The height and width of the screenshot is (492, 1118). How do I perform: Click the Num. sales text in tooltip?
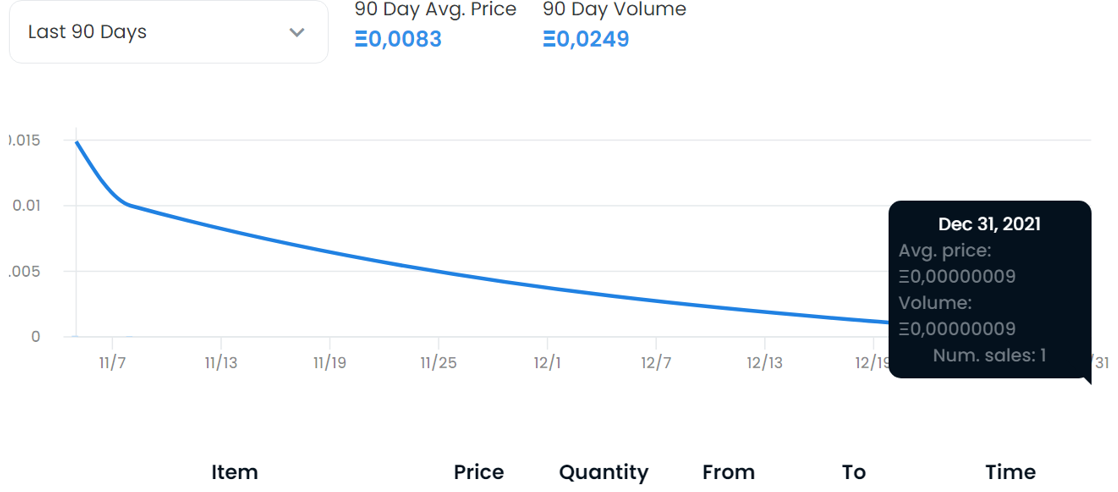(x=989, y=355)
